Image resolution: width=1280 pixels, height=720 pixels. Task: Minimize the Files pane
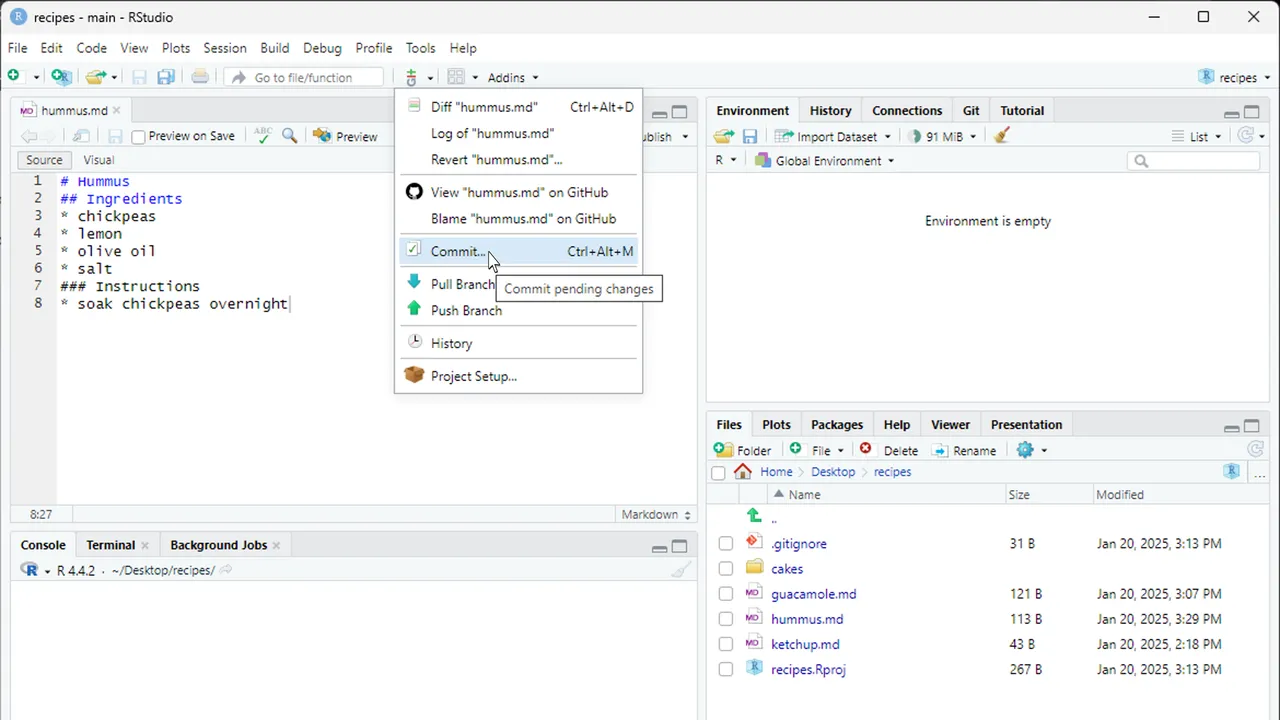pyautogui.click(x=1231, y=427)
